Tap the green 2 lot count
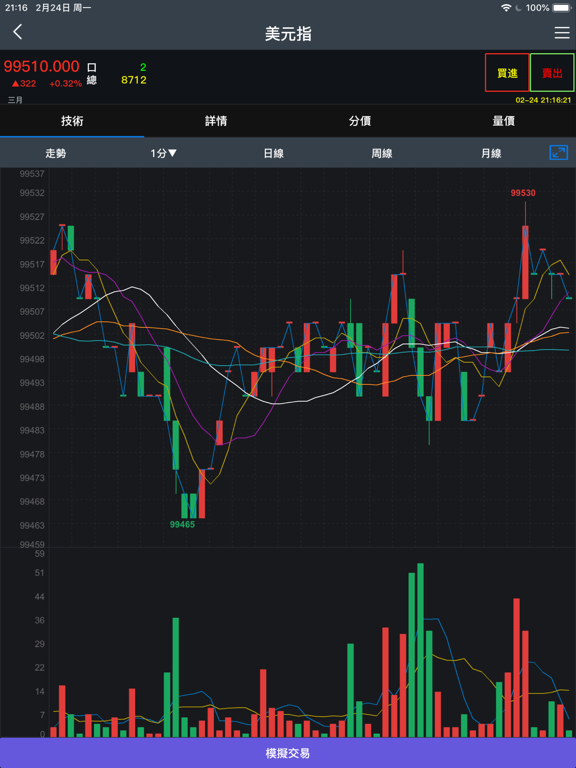Viewport: 576px width, 768px height. (x=143, y=67)
